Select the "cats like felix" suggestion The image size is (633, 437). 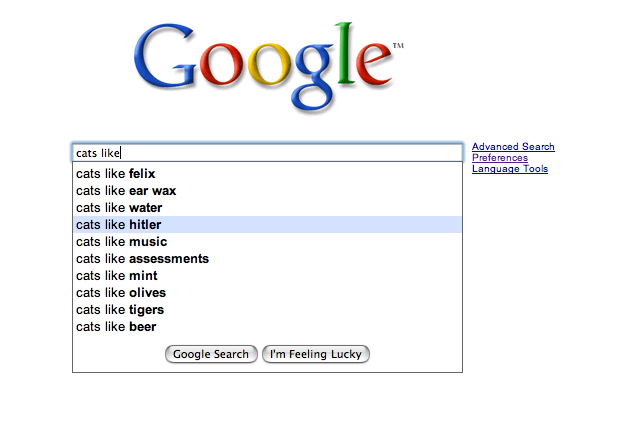[x=116, y=174]
